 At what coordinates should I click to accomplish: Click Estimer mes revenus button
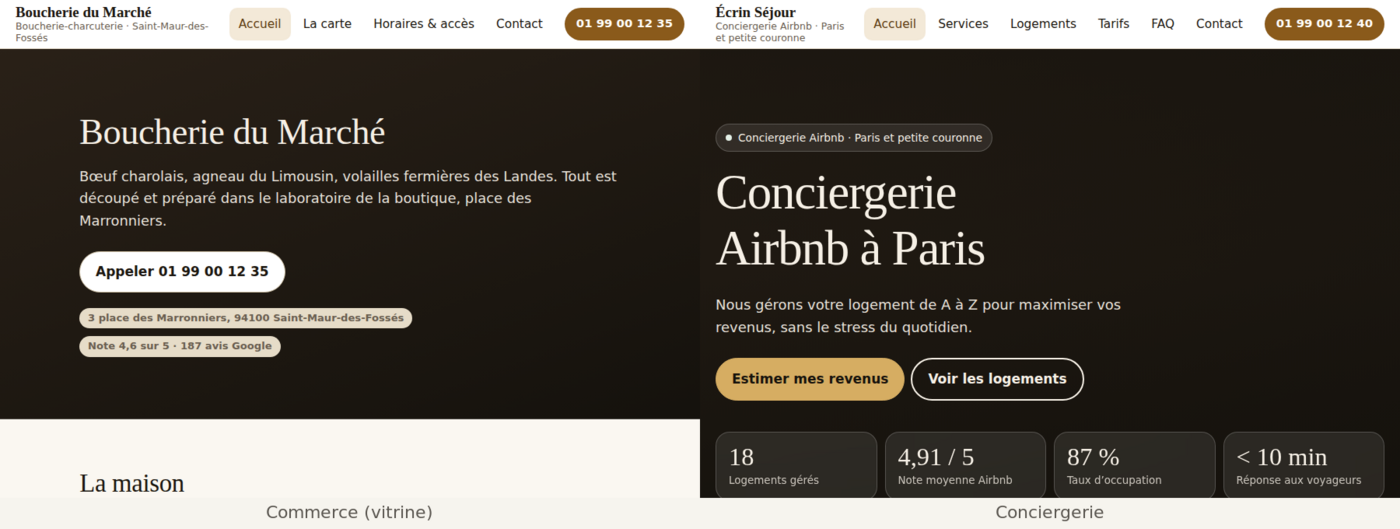(810, 379)
